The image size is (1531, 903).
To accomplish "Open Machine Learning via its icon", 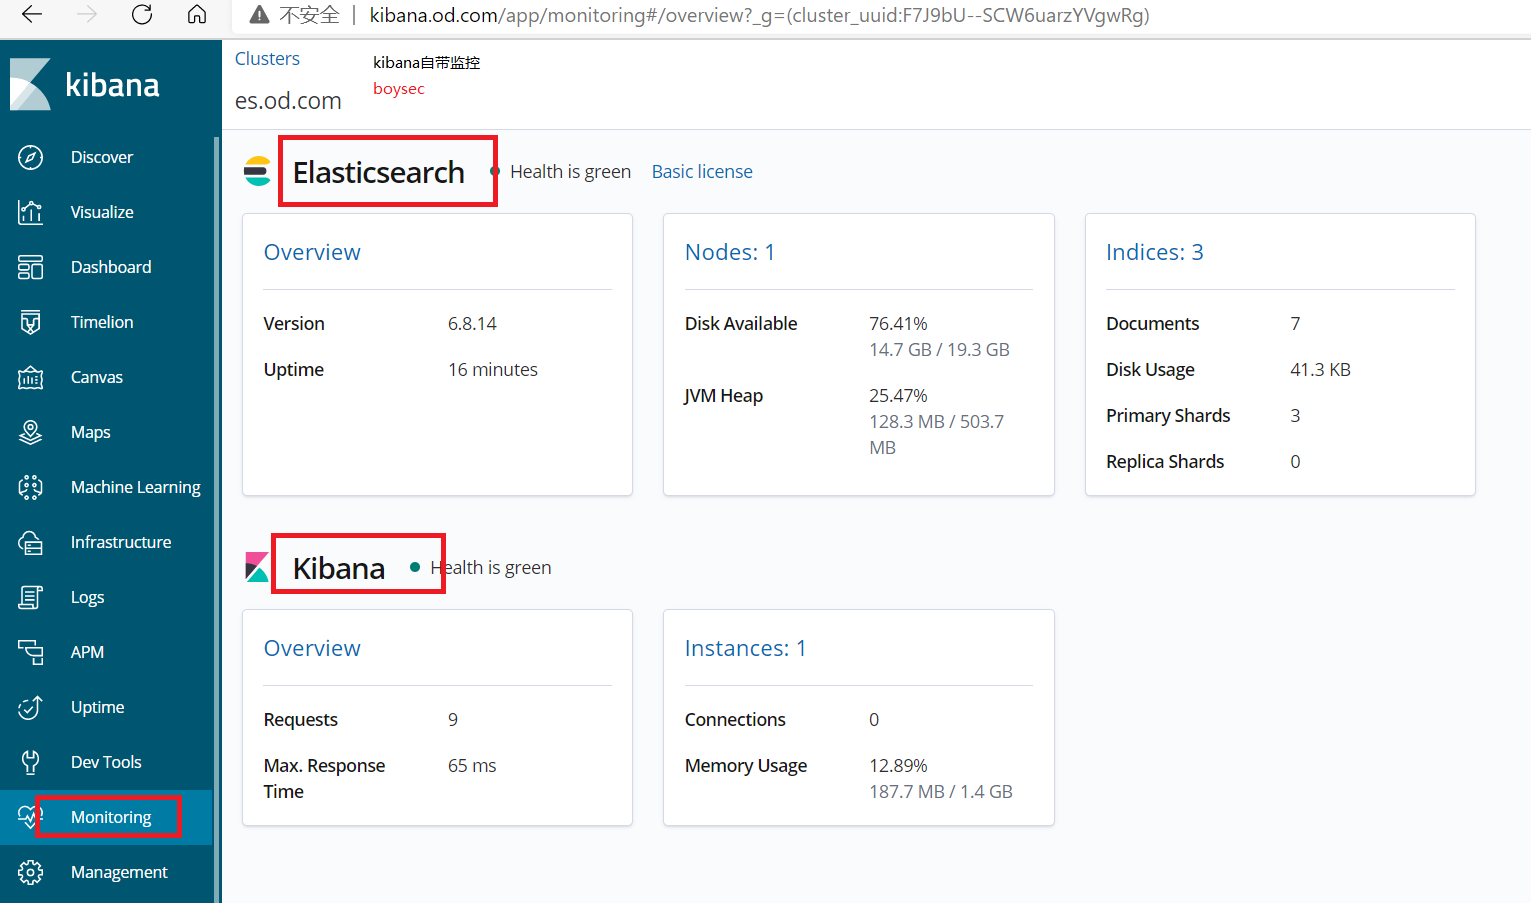I will pos(31,487).
